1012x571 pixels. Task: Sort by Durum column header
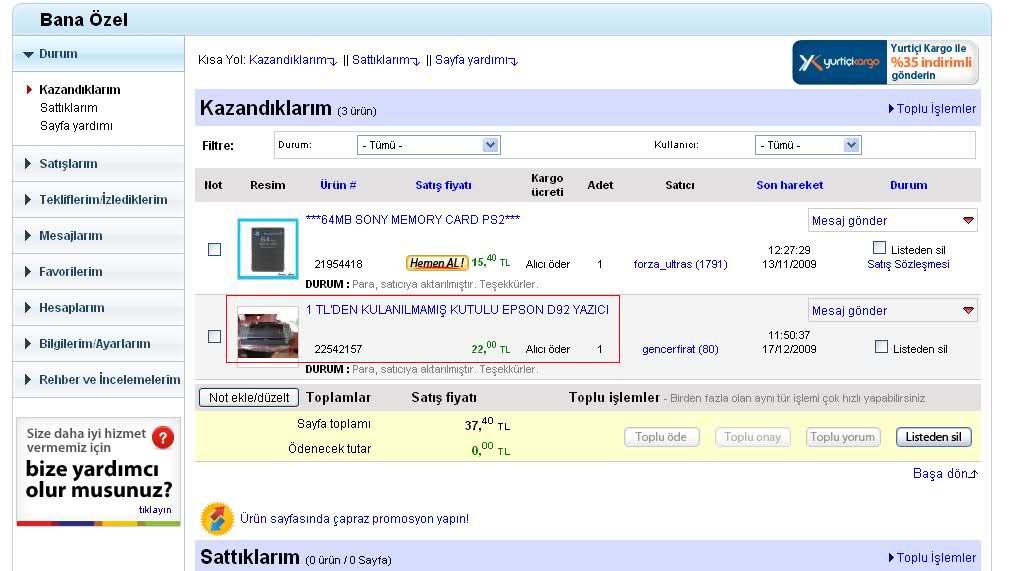908,185
